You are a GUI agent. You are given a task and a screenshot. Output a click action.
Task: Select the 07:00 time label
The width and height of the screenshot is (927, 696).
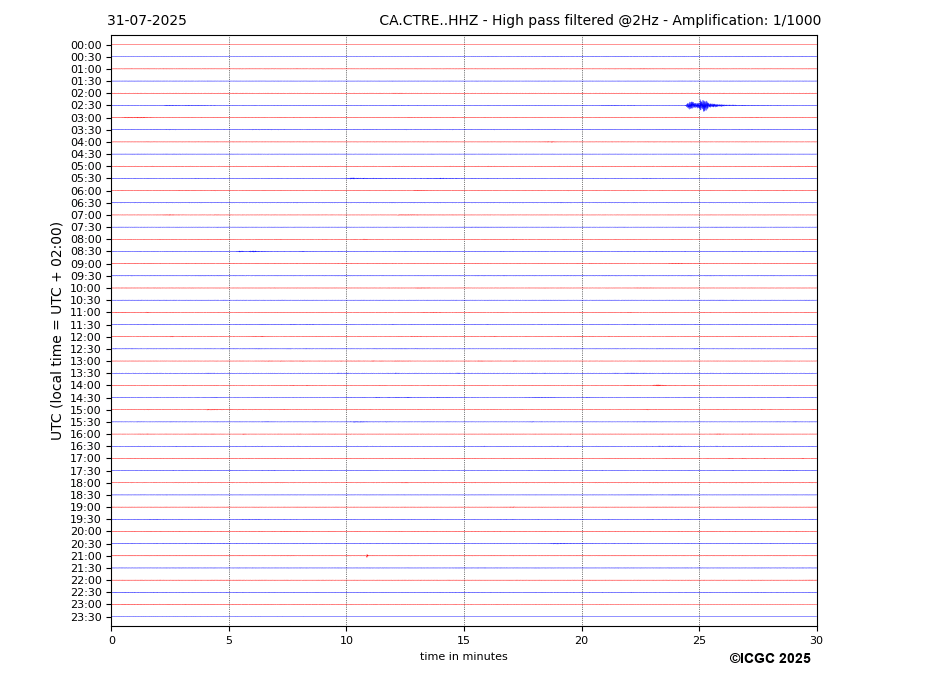86,215
